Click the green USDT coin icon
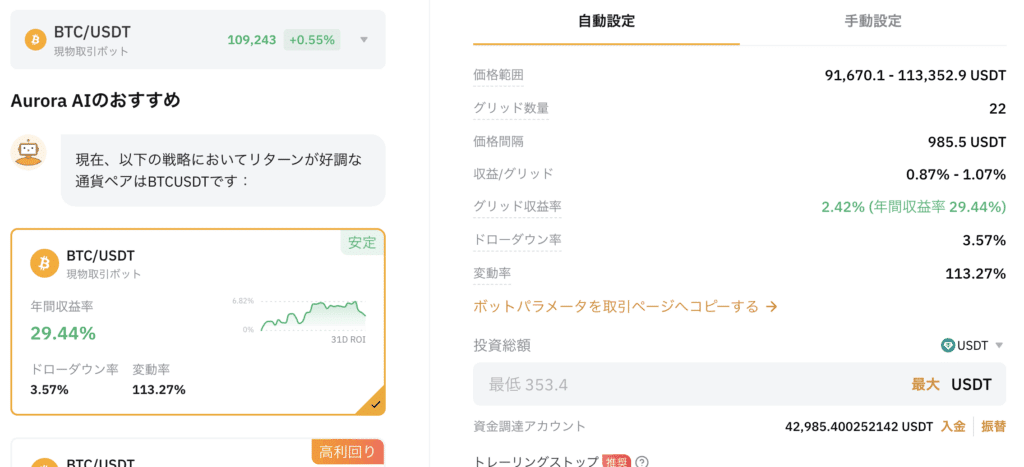The width and height of the screenshot is (1024, 467). tap(948, 345)
